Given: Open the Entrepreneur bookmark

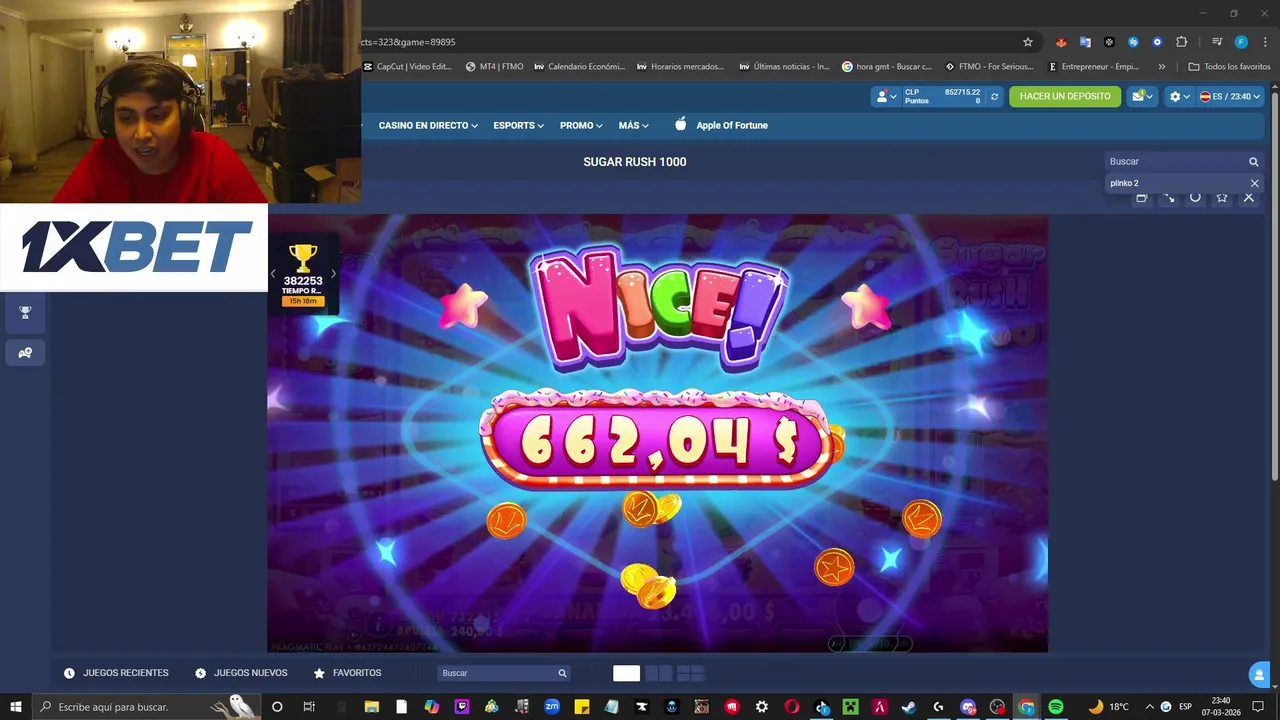Looking at the screenshot, I should 1094,67.
